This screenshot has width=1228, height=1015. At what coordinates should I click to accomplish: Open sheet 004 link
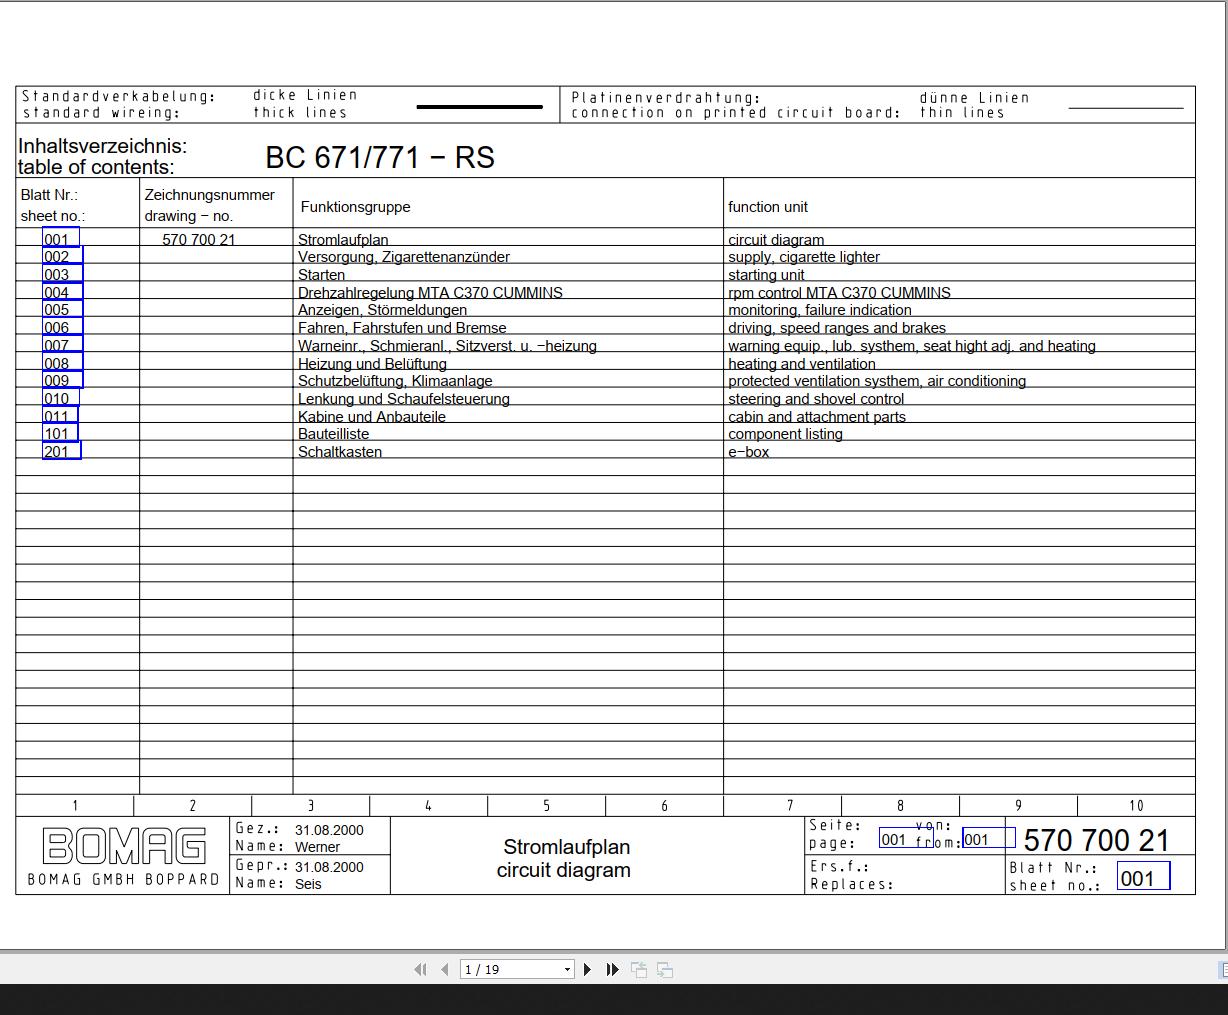point(62,292)
